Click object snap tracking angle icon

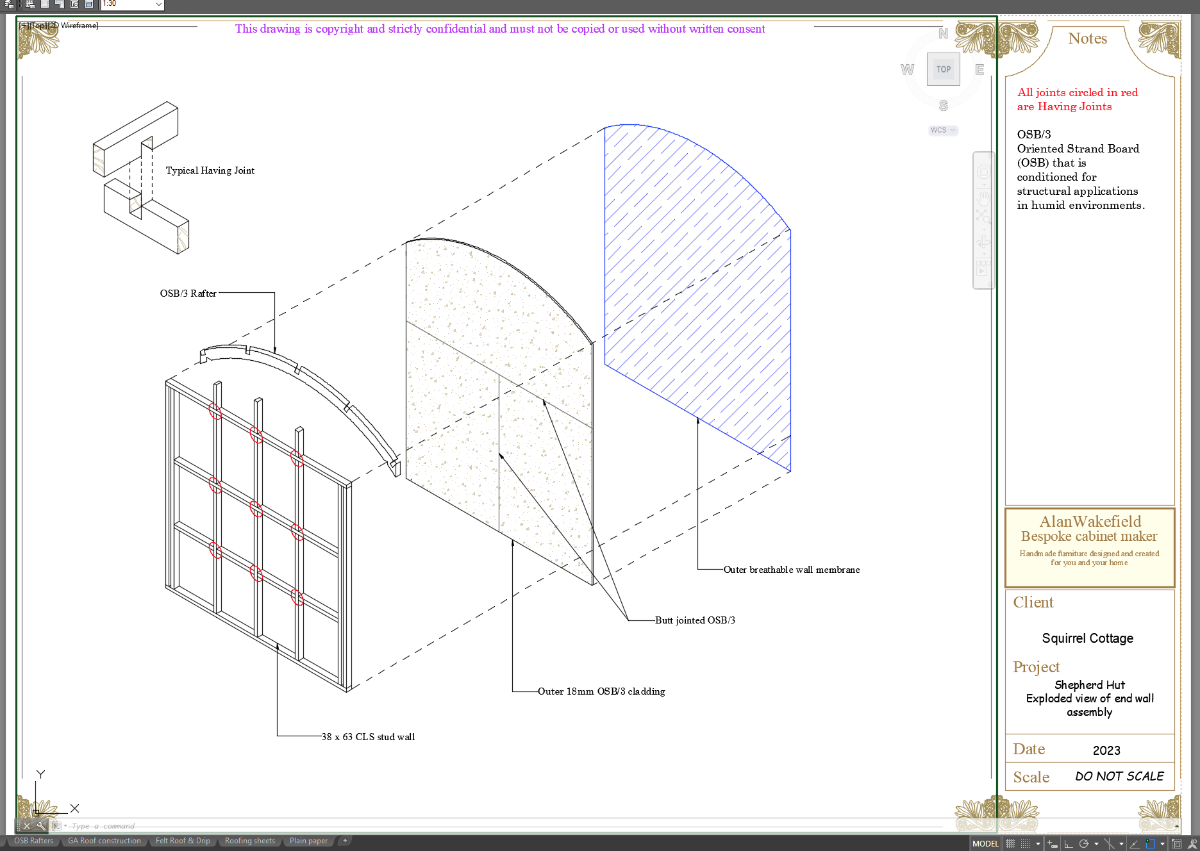(x=1134, y=844)
